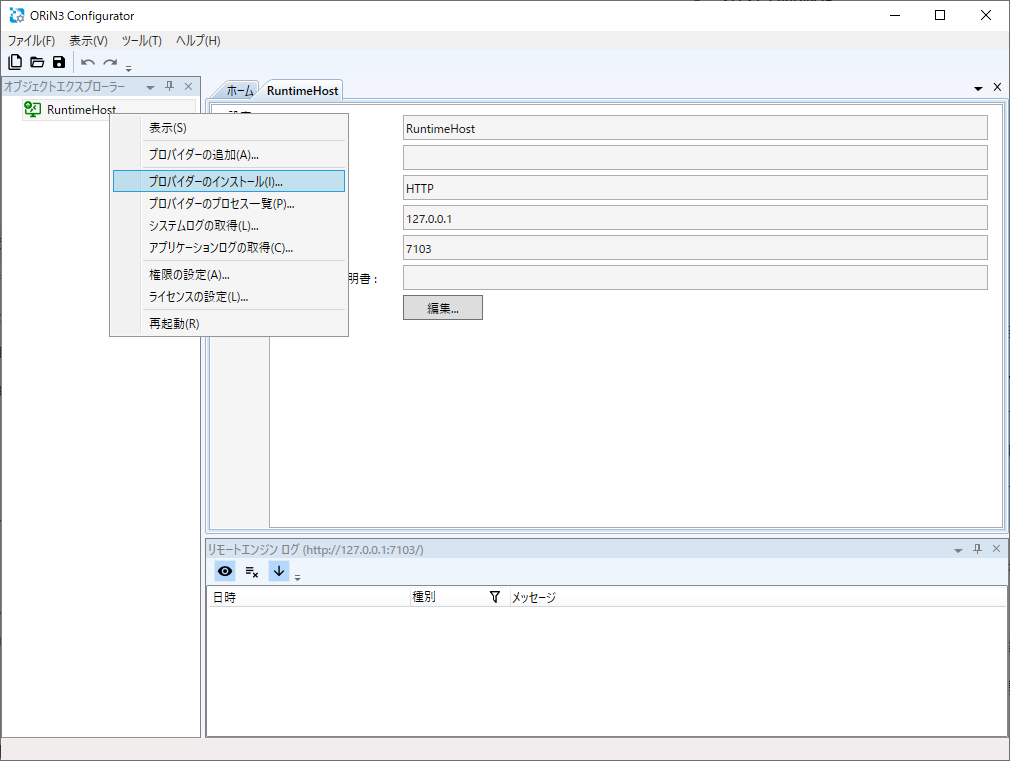Redo the last action
The width and height of the screenshot is (1010, 761).
(110, 63)
